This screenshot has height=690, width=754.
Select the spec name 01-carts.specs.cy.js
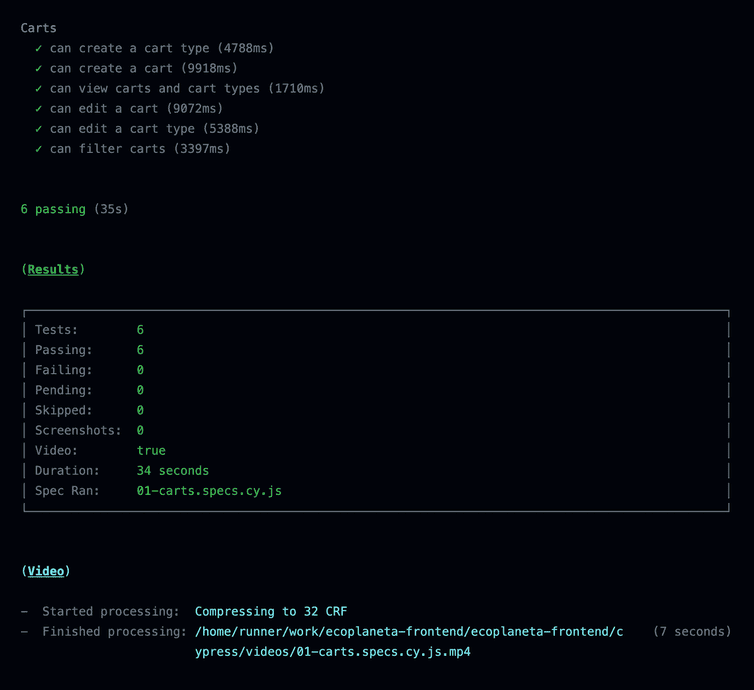tap(209, 490)
